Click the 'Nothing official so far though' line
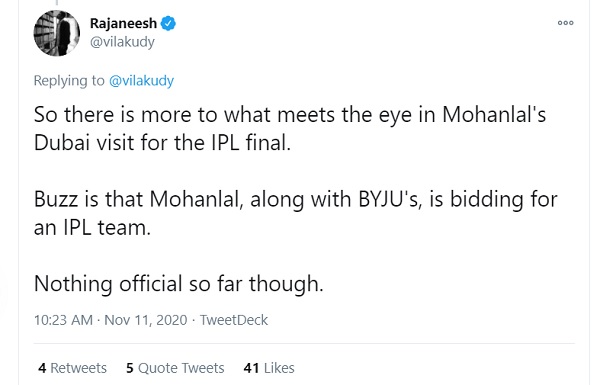The height and width of the screenshot is (385, 600). click(x=179, y=284)
